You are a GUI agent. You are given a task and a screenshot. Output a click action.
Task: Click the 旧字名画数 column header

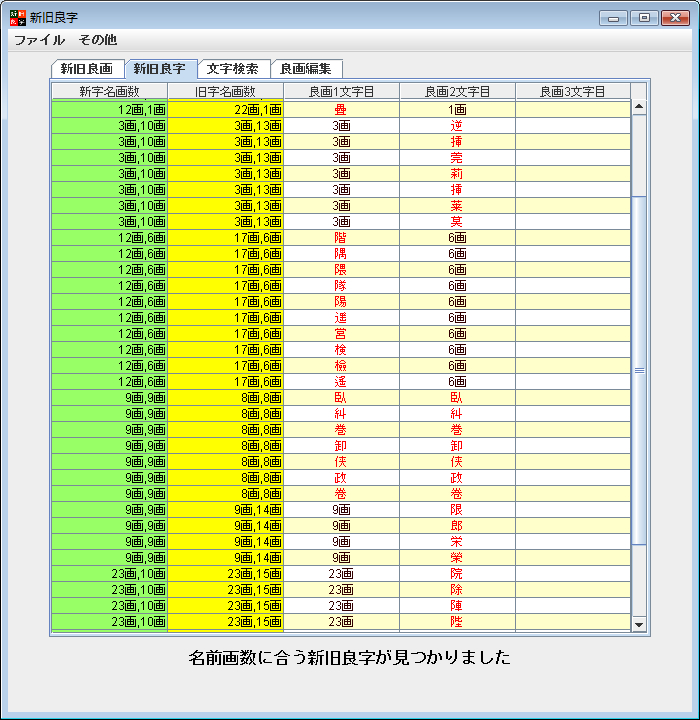pyautogui.click(x=225, y=91)
